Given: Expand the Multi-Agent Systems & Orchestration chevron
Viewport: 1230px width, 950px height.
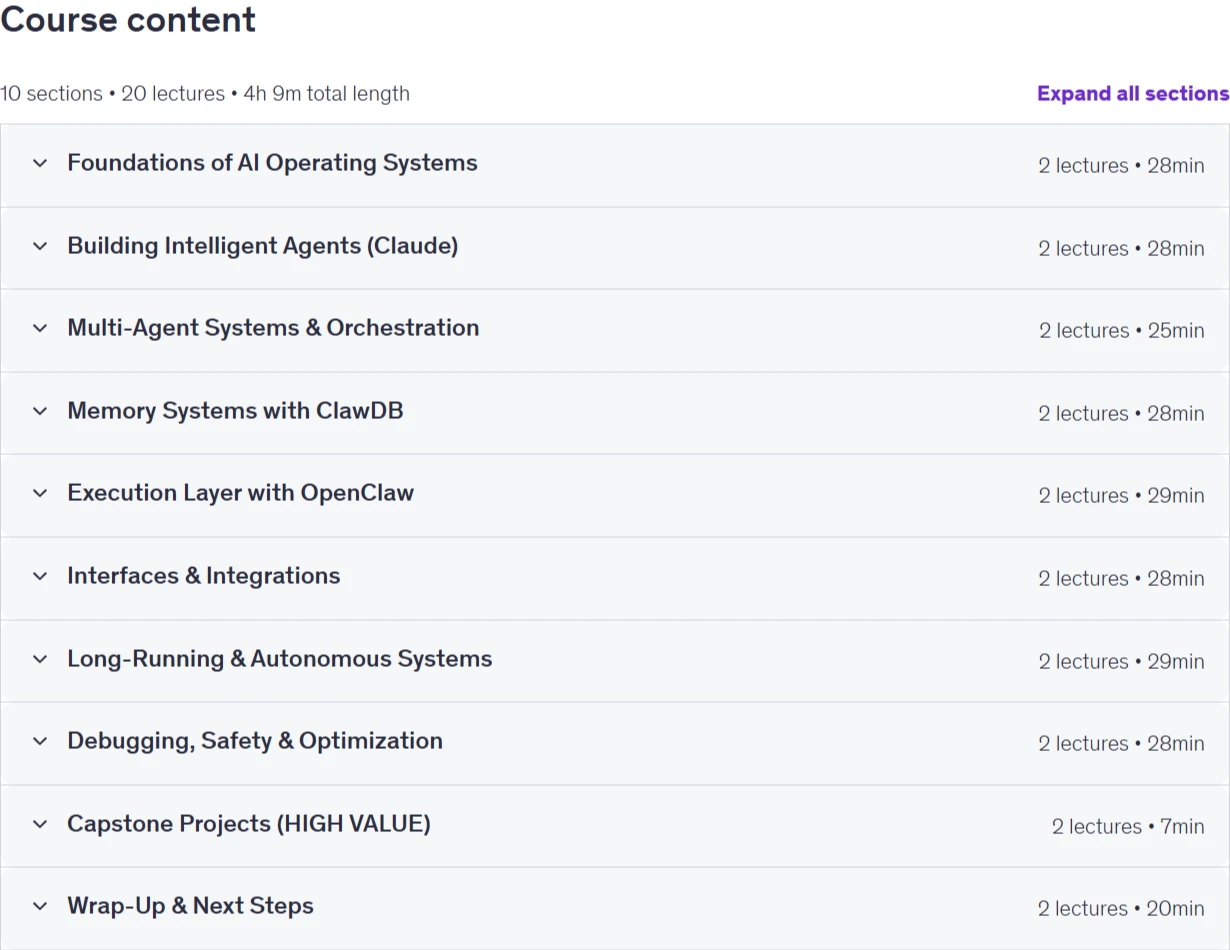Looking at the screenshot, I should [40, 328].
